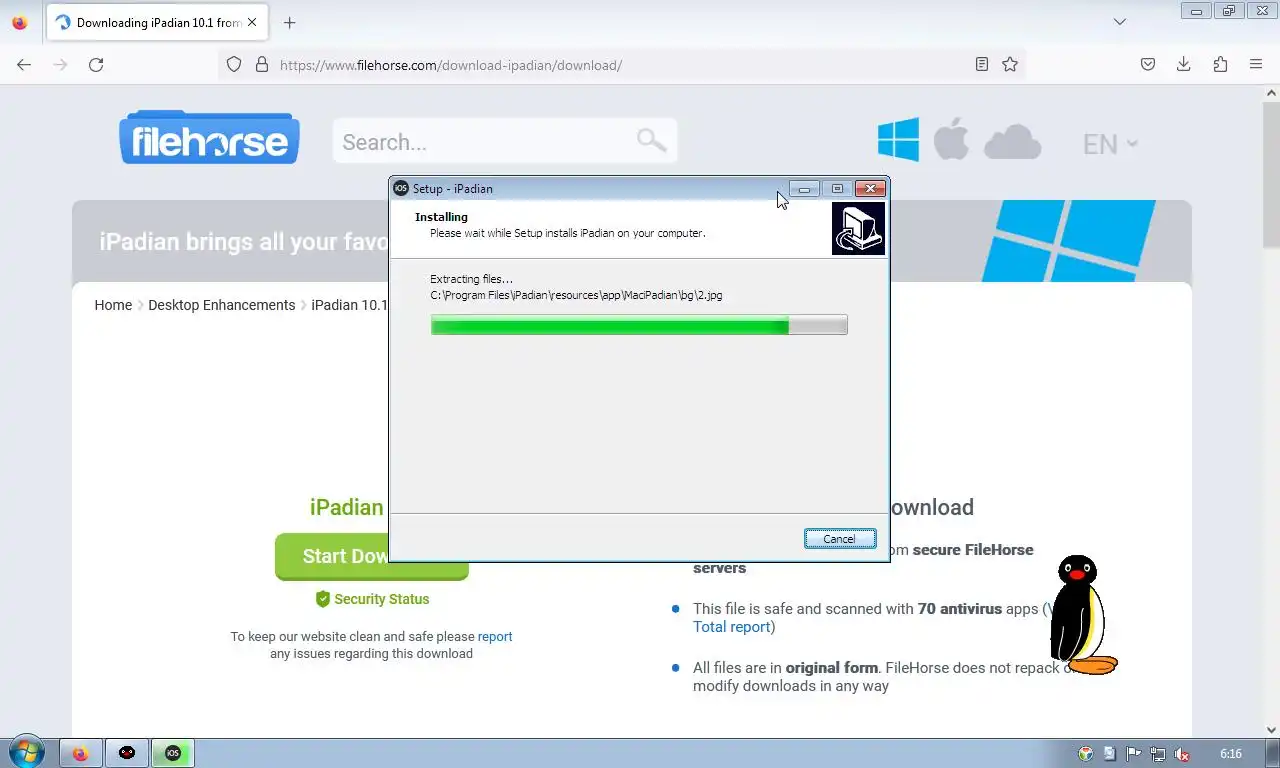This screenshot has height=768, width=1280.
Task: Go to Home breadcrumb link
Action: click(x=113, y=305)
